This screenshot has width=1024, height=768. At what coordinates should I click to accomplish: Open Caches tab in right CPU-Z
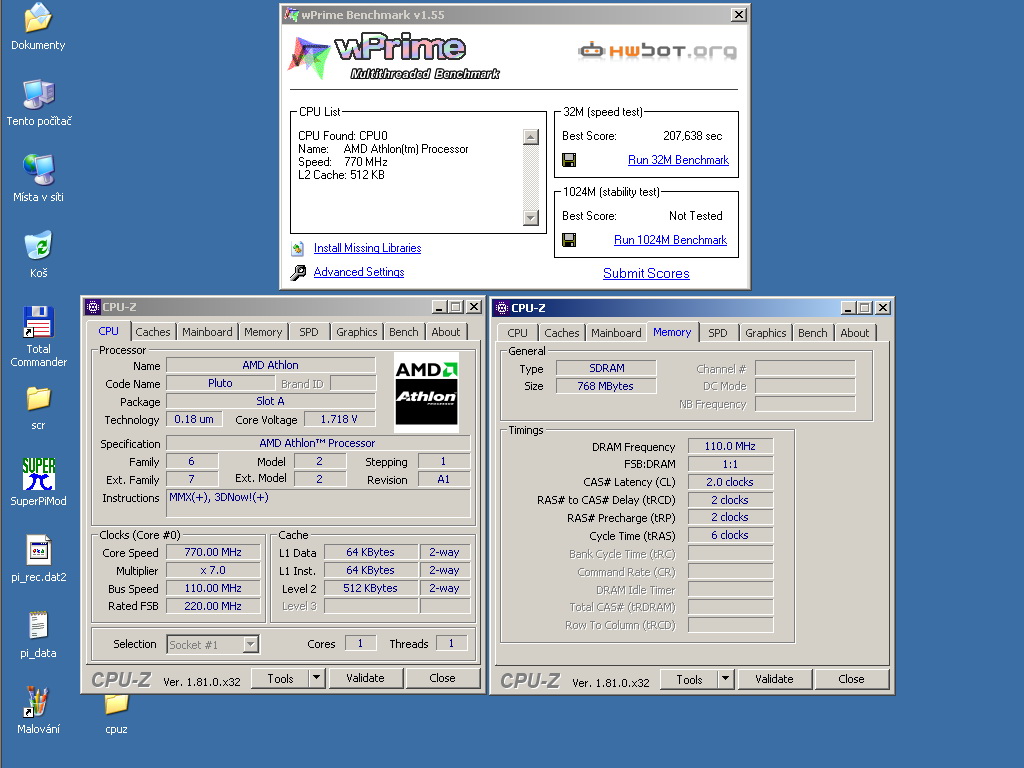click(x=562, y=333)
